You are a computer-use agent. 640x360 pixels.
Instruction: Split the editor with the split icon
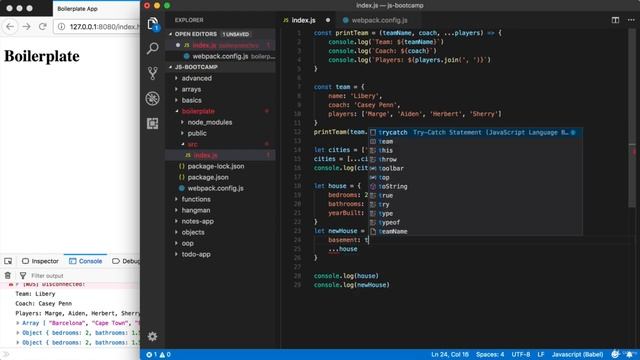615,20
